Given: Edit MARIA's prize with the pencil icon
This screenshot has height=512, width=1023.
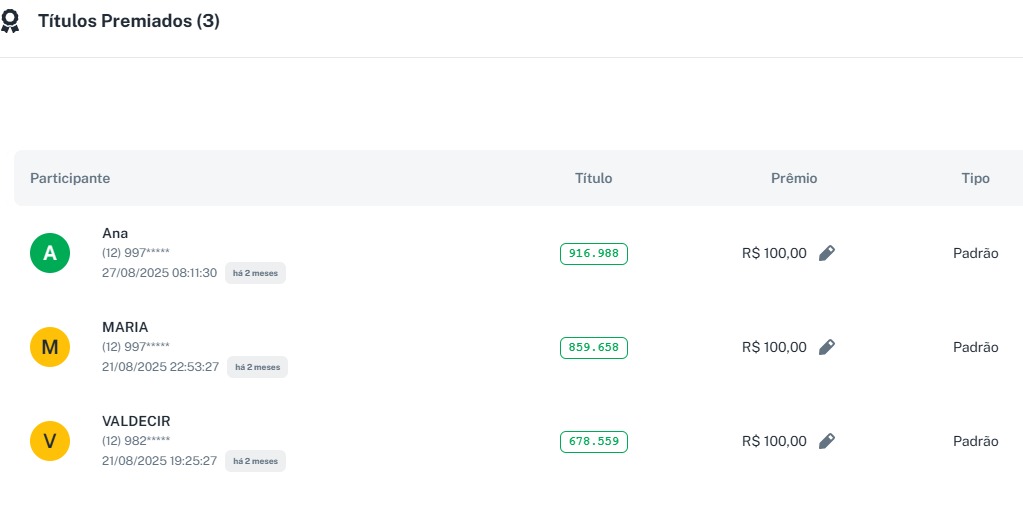Looking at the screenshot, I should tap(826, 348).
